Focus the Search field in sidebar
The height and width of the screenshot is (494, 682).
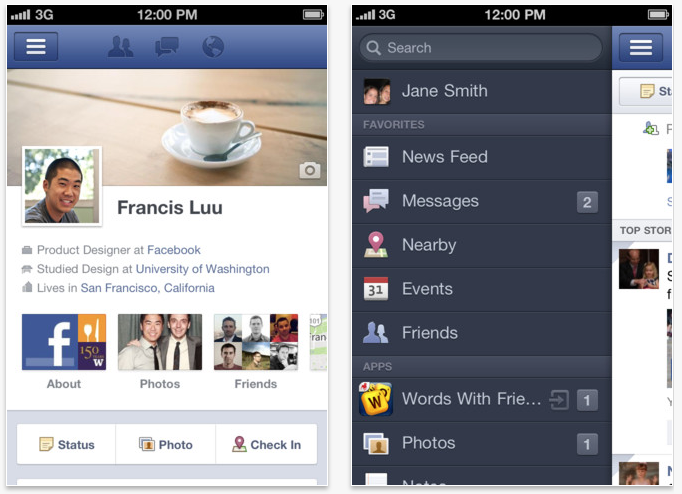pos(481,47)
